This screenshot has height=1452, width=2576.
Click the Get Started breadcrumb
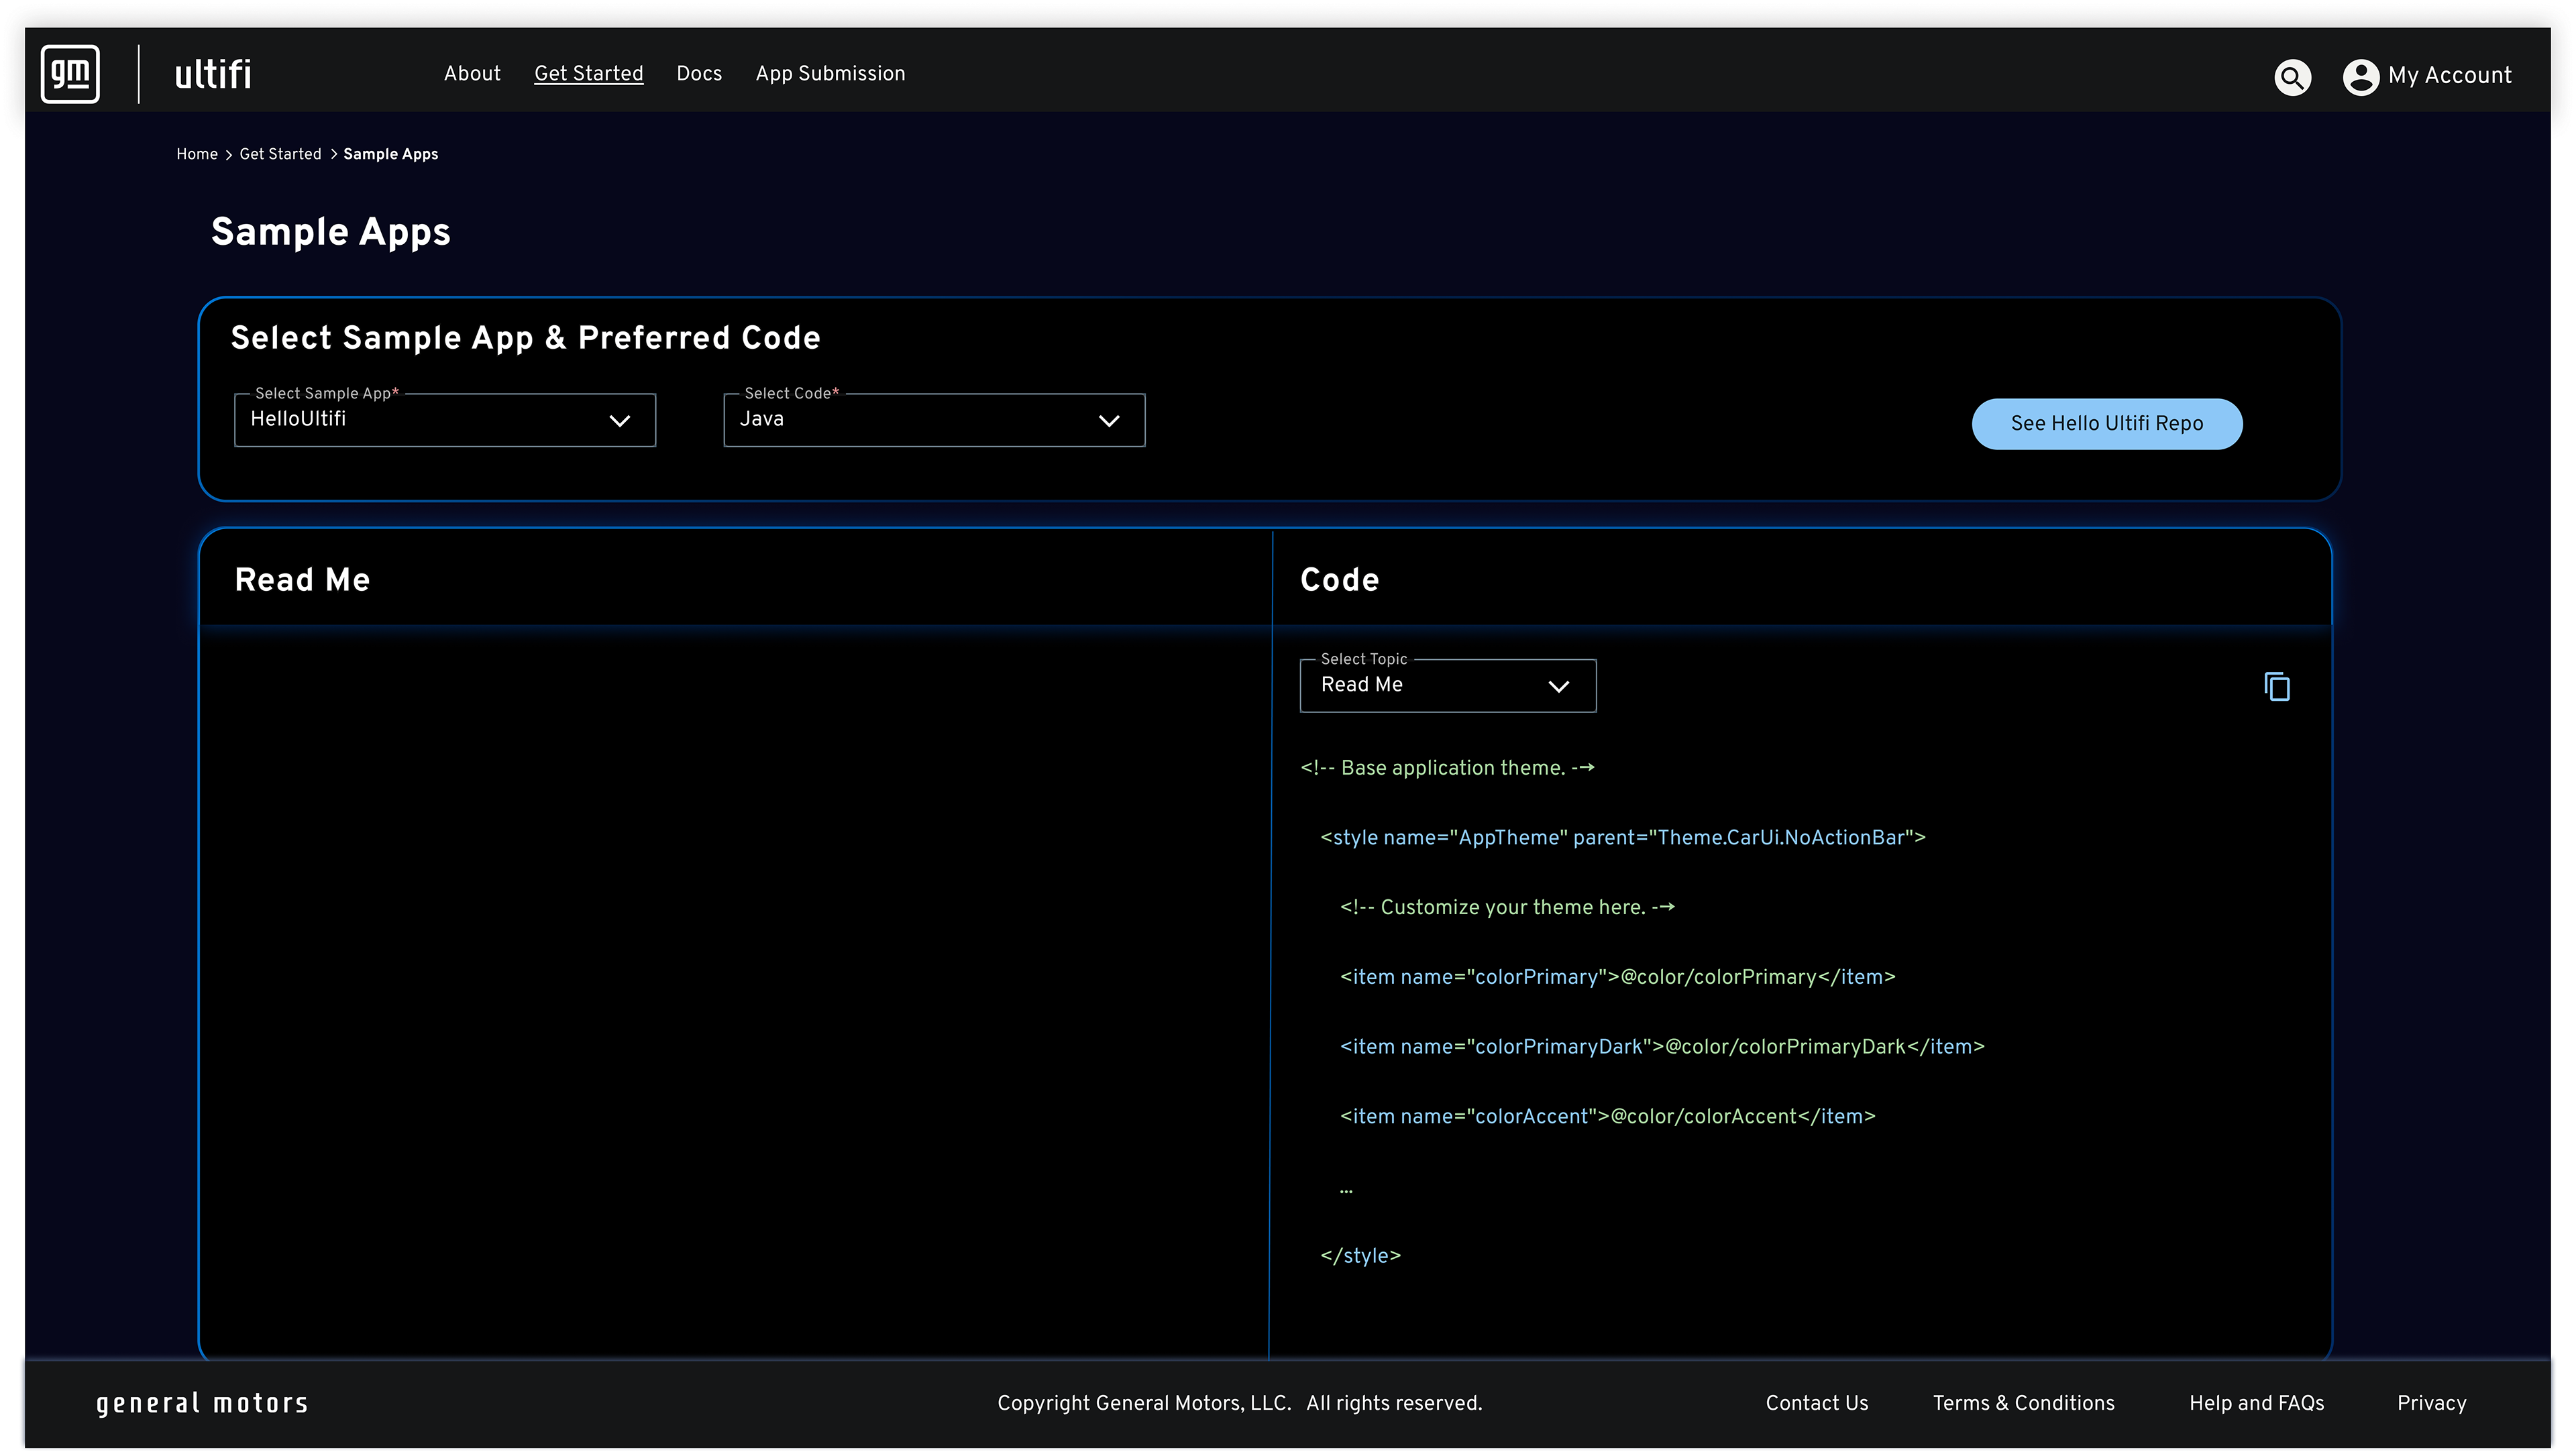pyautogui.click(x=280, y=154)
